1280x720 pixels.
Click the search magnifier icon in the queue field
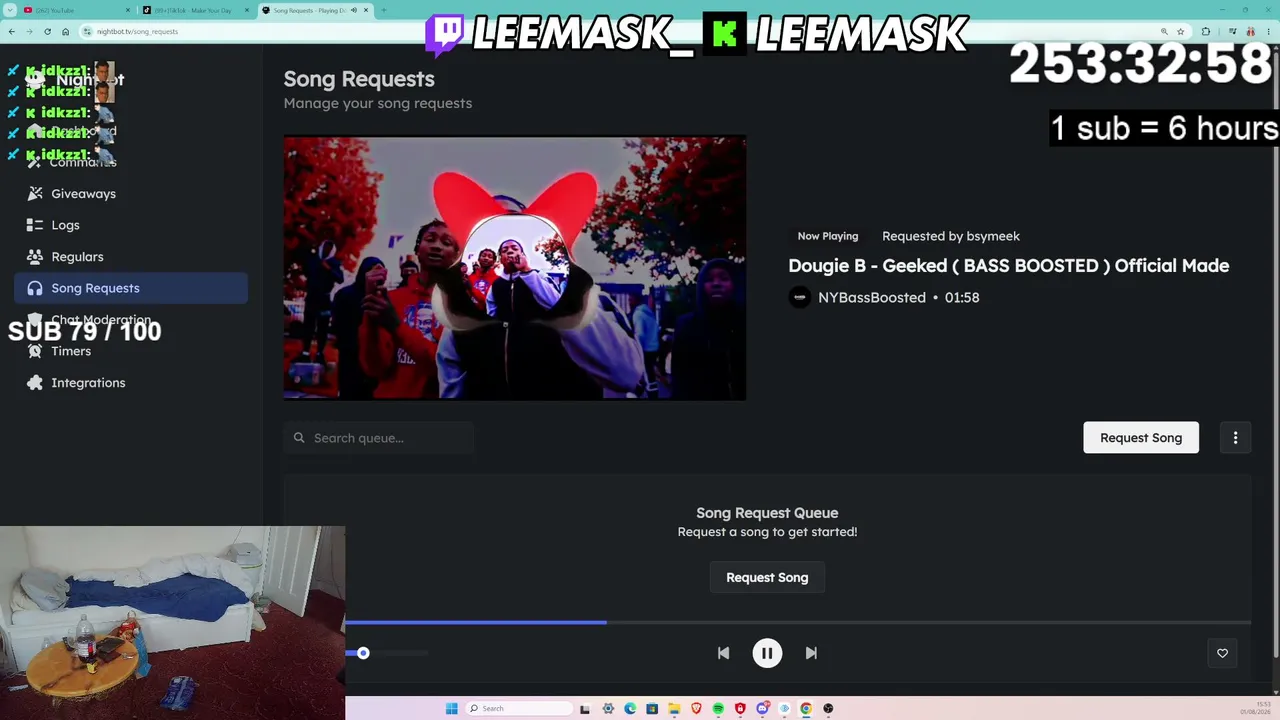tap(299, 438)
